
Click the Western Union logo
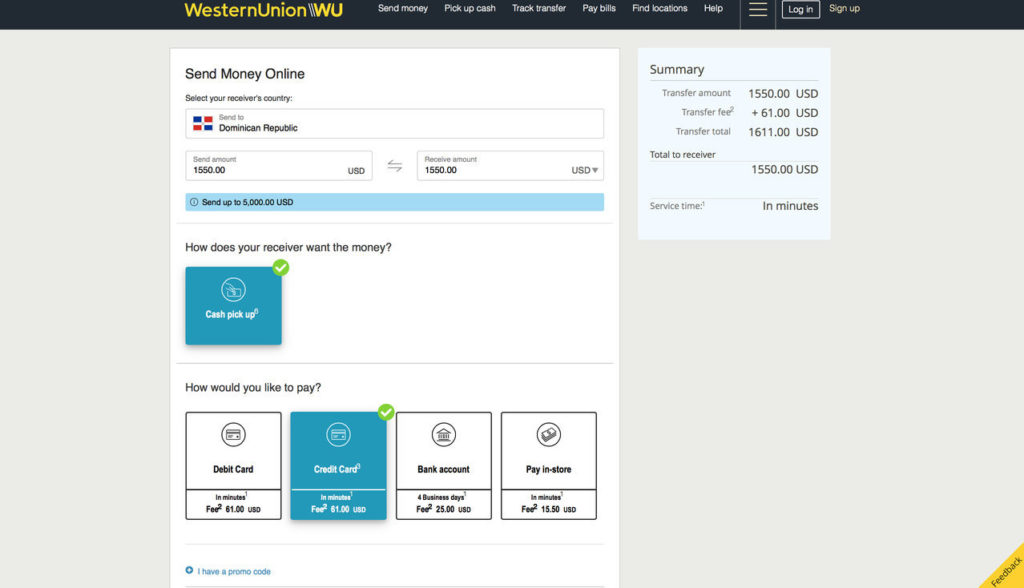[x=263, y=10]
